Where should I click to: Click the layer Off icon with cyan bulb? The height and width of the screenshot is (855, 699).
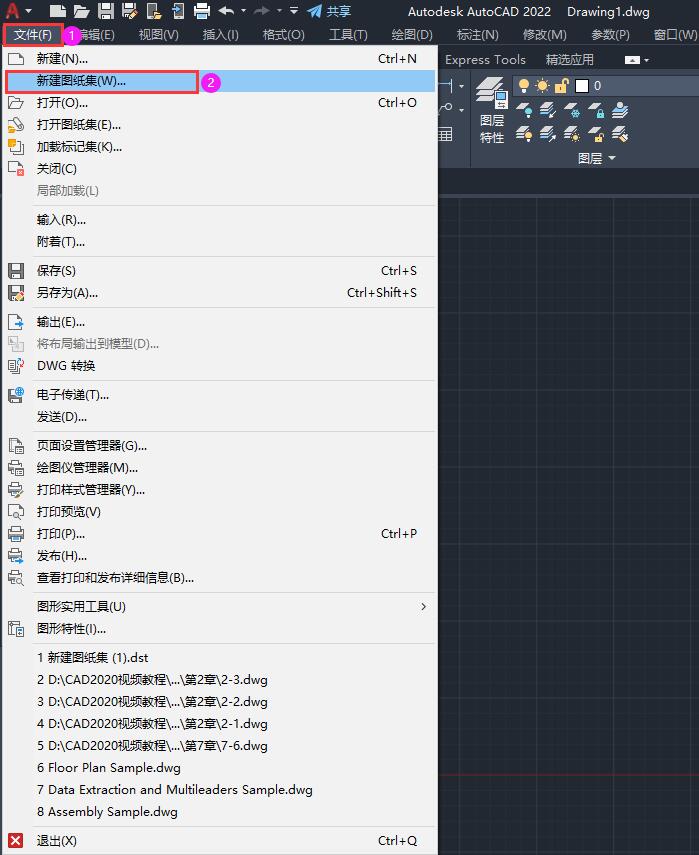525,111
